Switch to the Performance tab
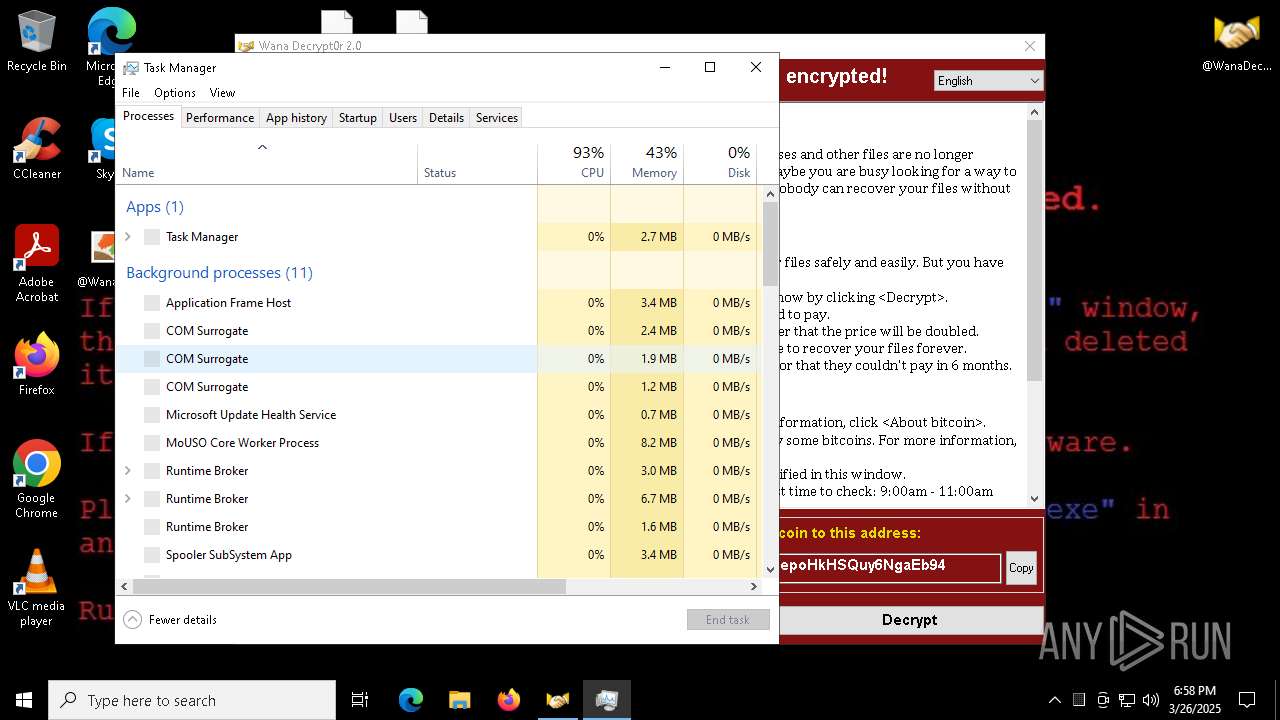 pos(220,118)
